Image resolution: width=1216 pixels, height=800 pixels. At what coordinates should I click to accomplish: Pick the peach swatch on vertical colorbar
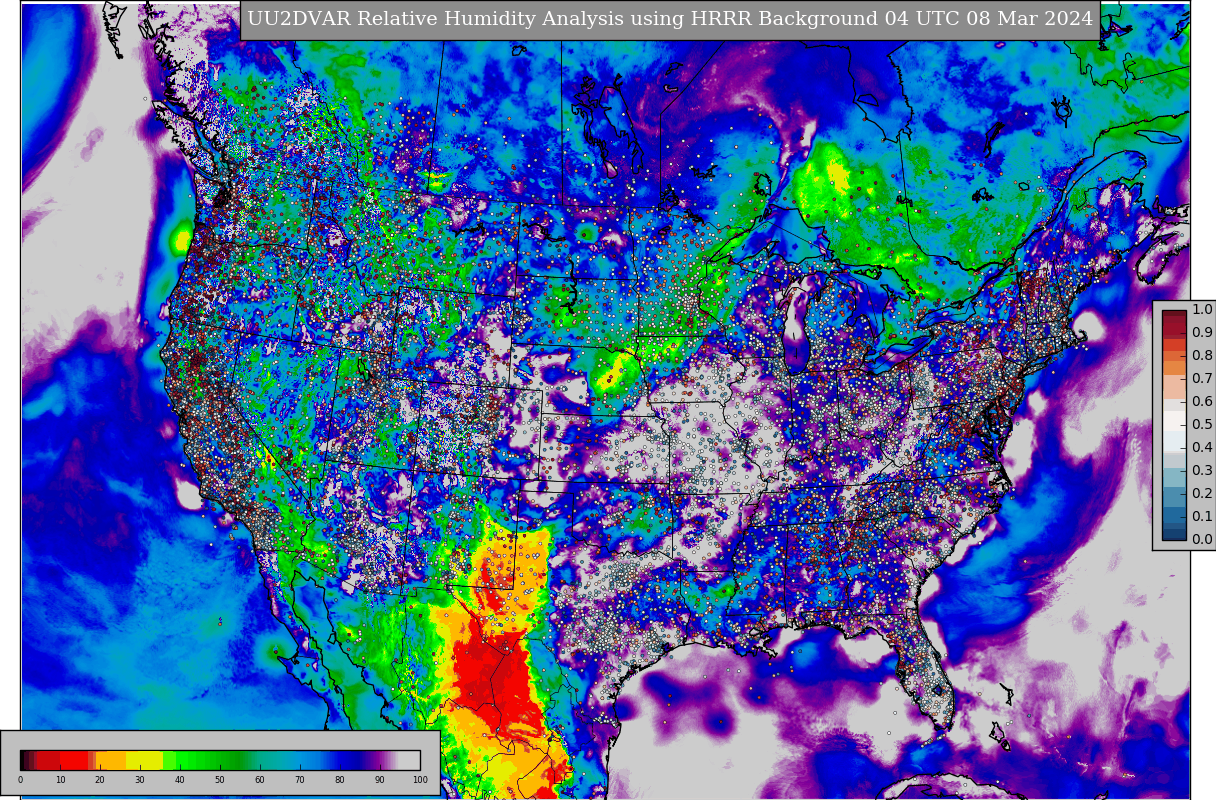click(x=1175, y=387)
